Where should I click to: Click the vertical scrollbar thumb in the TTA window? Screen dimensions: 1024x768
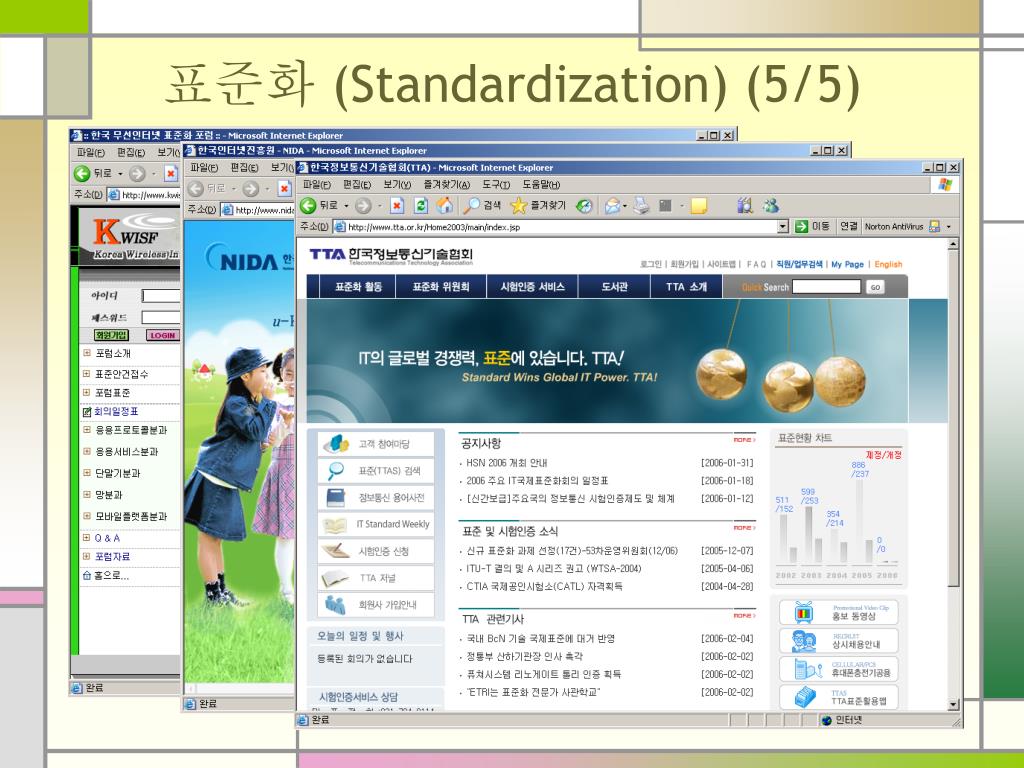953,418
